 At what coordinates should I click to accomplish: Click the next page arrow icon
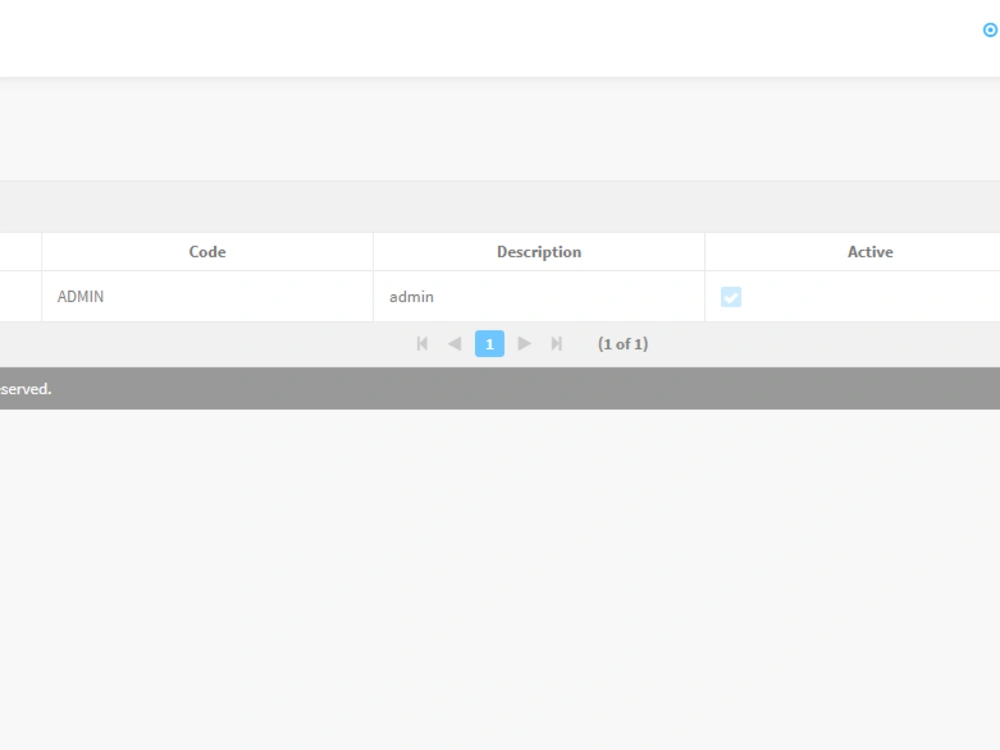pos(524,343)
